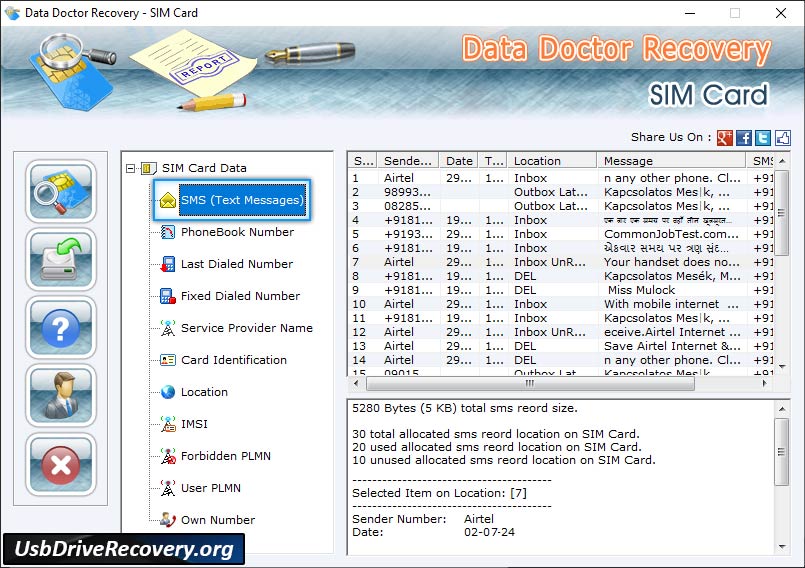
Task: Share on Facebook icon
Action: coord(744,137)
